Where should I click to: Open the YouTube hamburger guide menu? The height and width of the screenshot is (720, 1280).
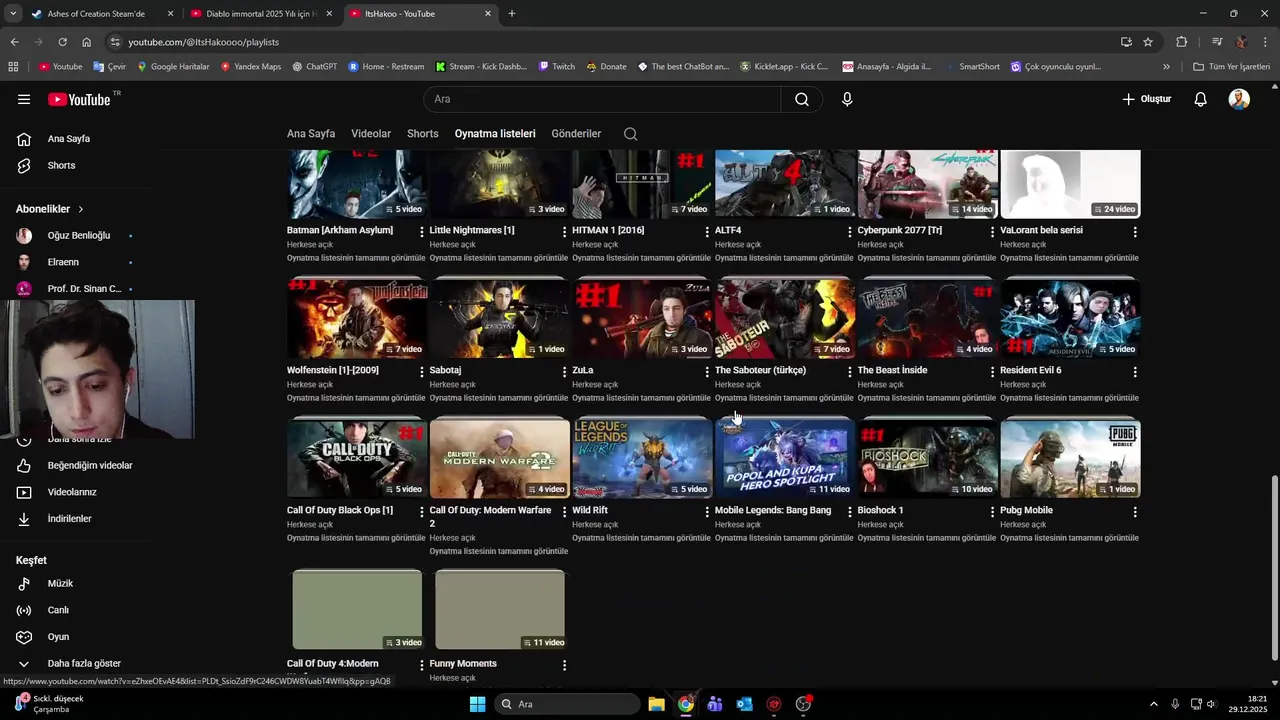point(24,99)
